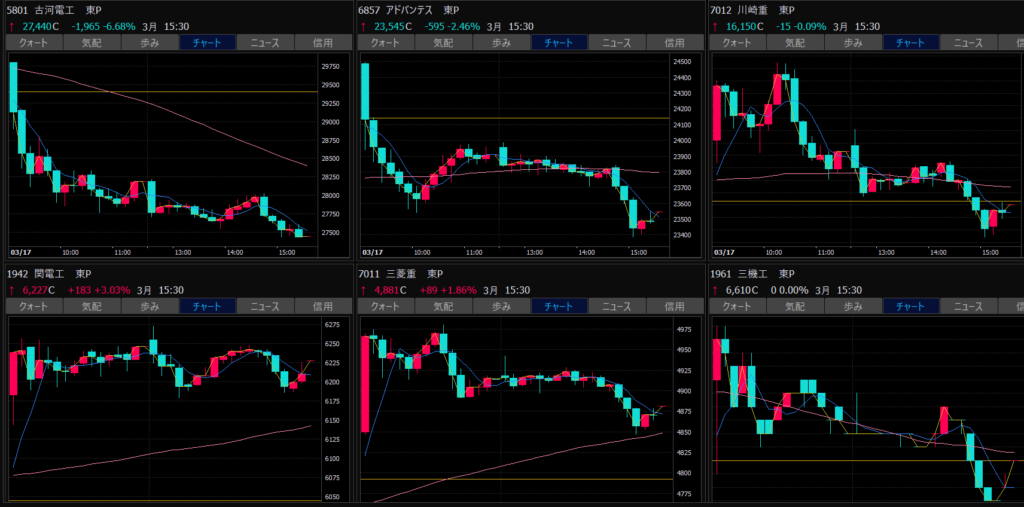This screenshot has height=507, width=1024.
Task: Open 信用 tab in 三菱重 panel
Action: pyautogui.click(x=674, y=306)
